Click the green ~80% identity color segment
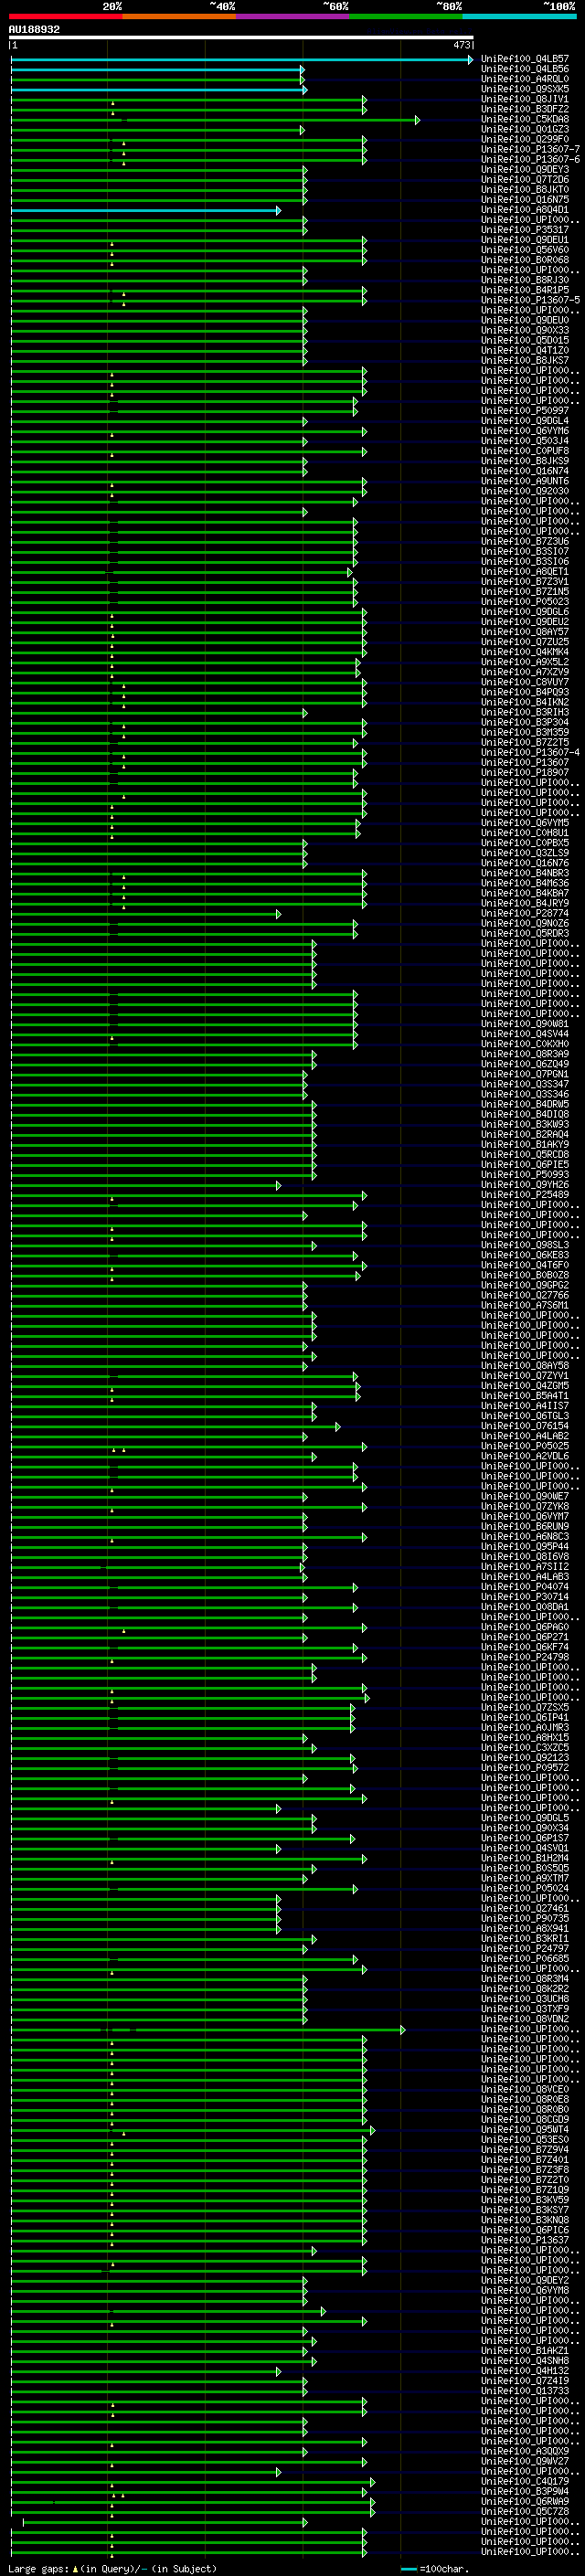This screenshot has width=585, height=2576. pos(406,16)
